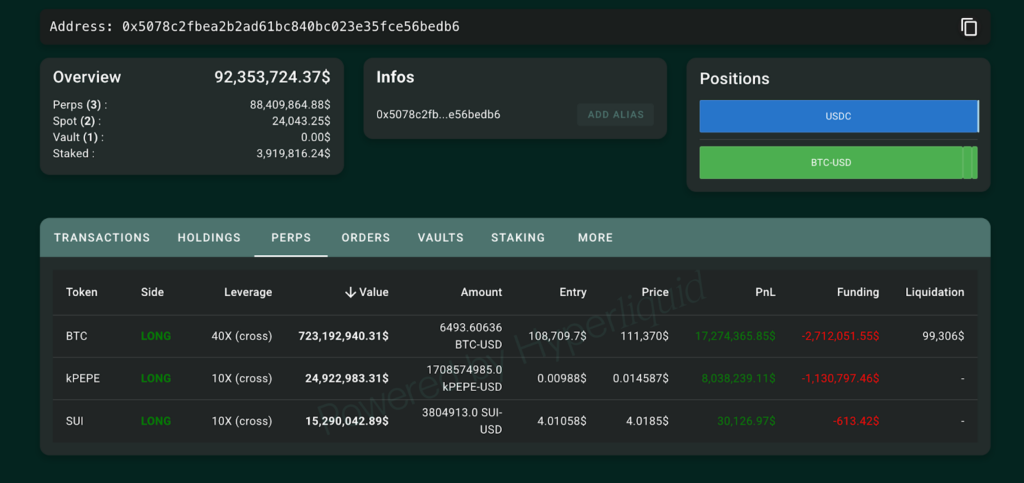Switch to the Holdings tab

click(x=209, y=238)
